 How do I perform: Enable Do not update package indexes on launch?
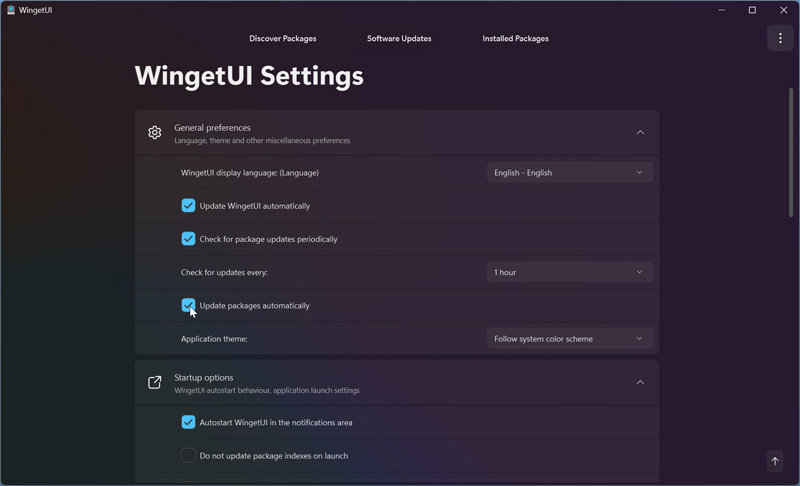[x=188, y=456]
